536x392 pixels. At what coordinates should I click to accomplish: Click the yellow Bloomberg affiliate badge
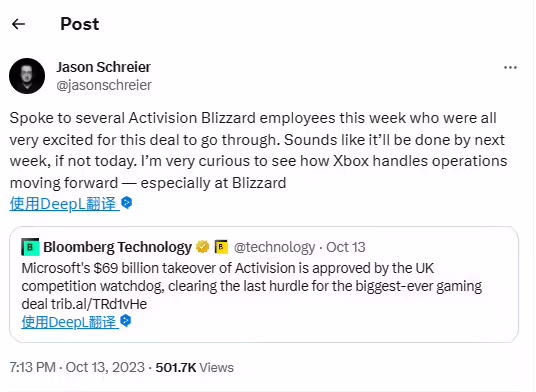click(221, 247)
